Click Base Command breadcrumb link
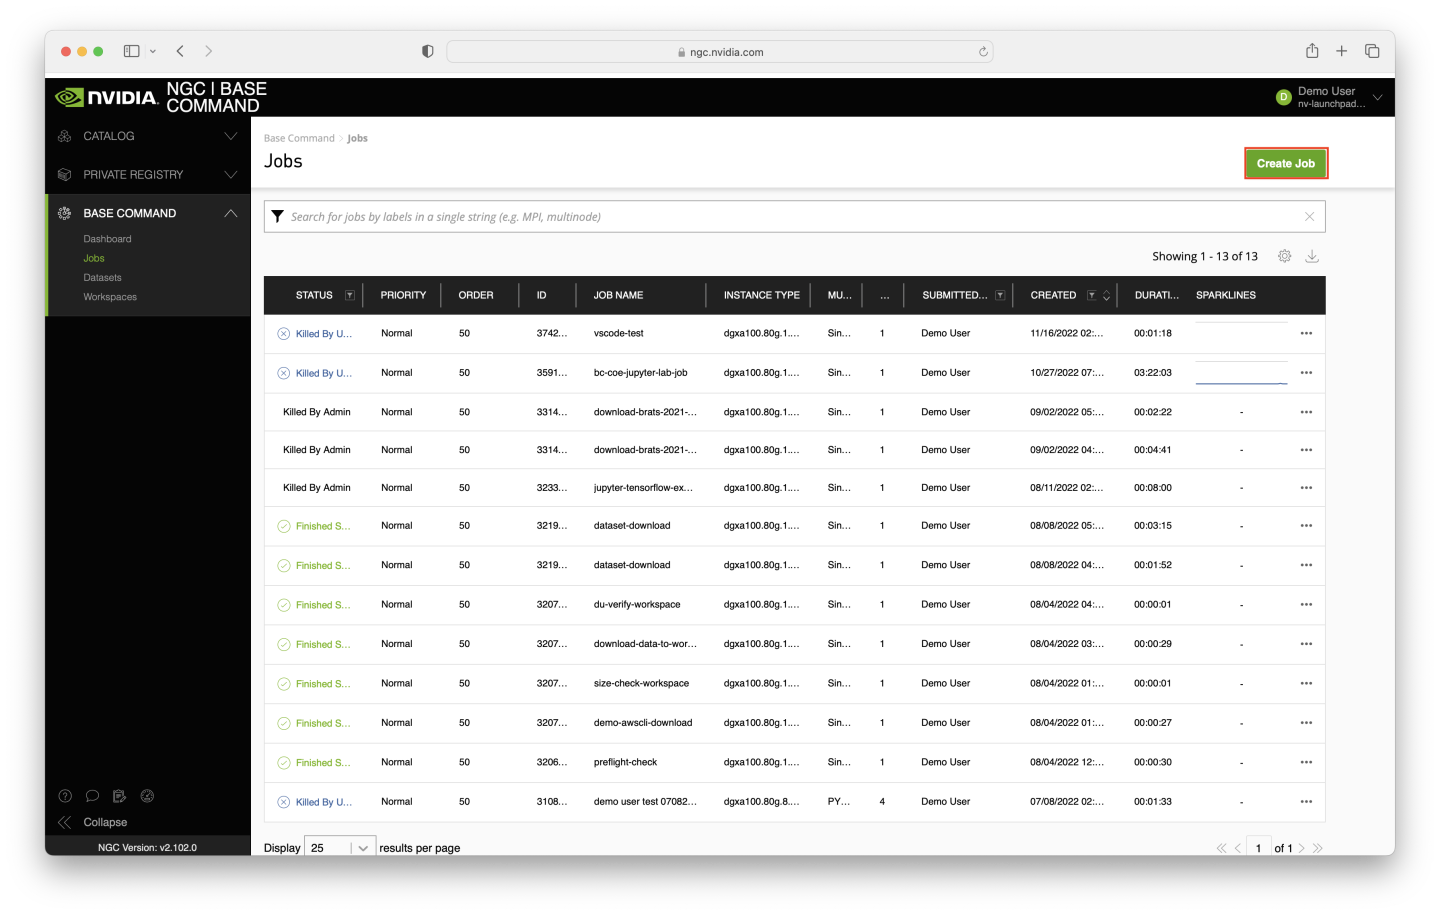 pyautogui.click(x=299, y=138)
